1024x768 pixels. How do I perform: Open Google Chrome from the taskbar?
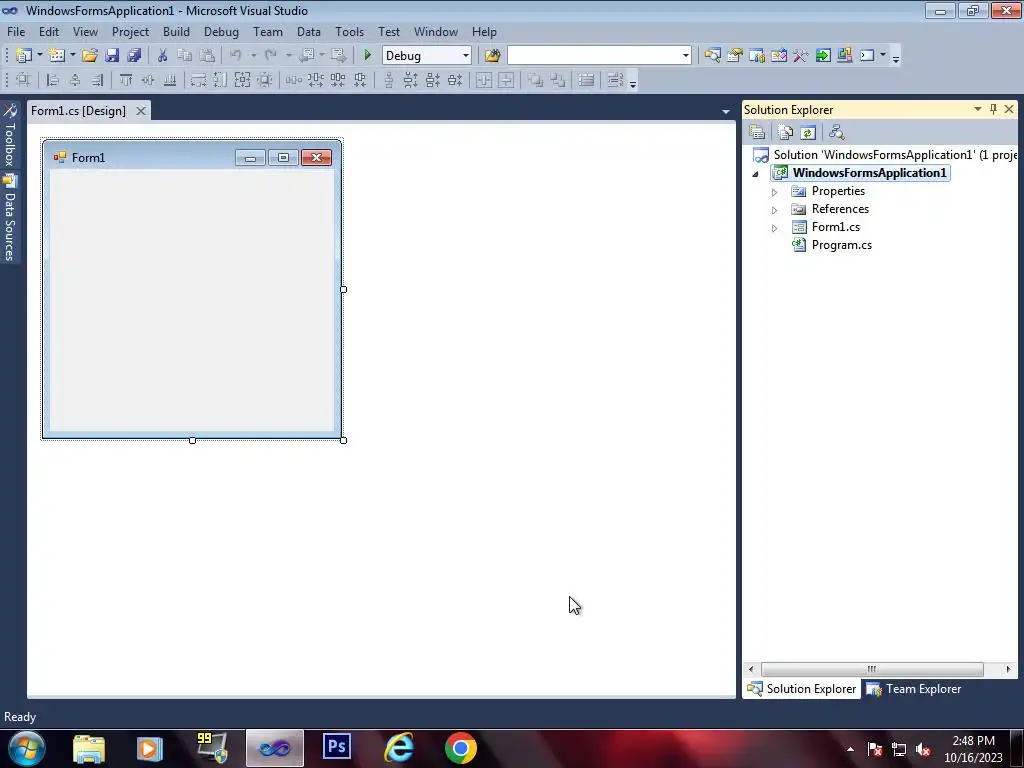pyautogui.click(x=460, y=748)
